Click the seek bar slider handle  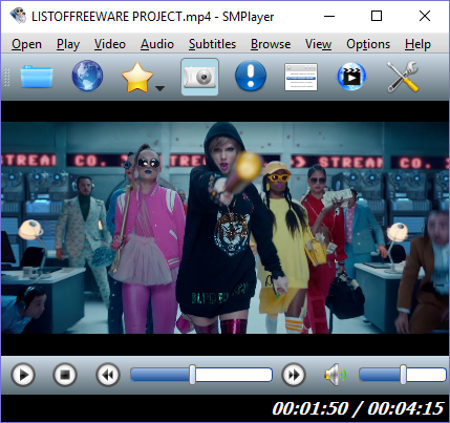pyautogui.click(x=192, y=374)
